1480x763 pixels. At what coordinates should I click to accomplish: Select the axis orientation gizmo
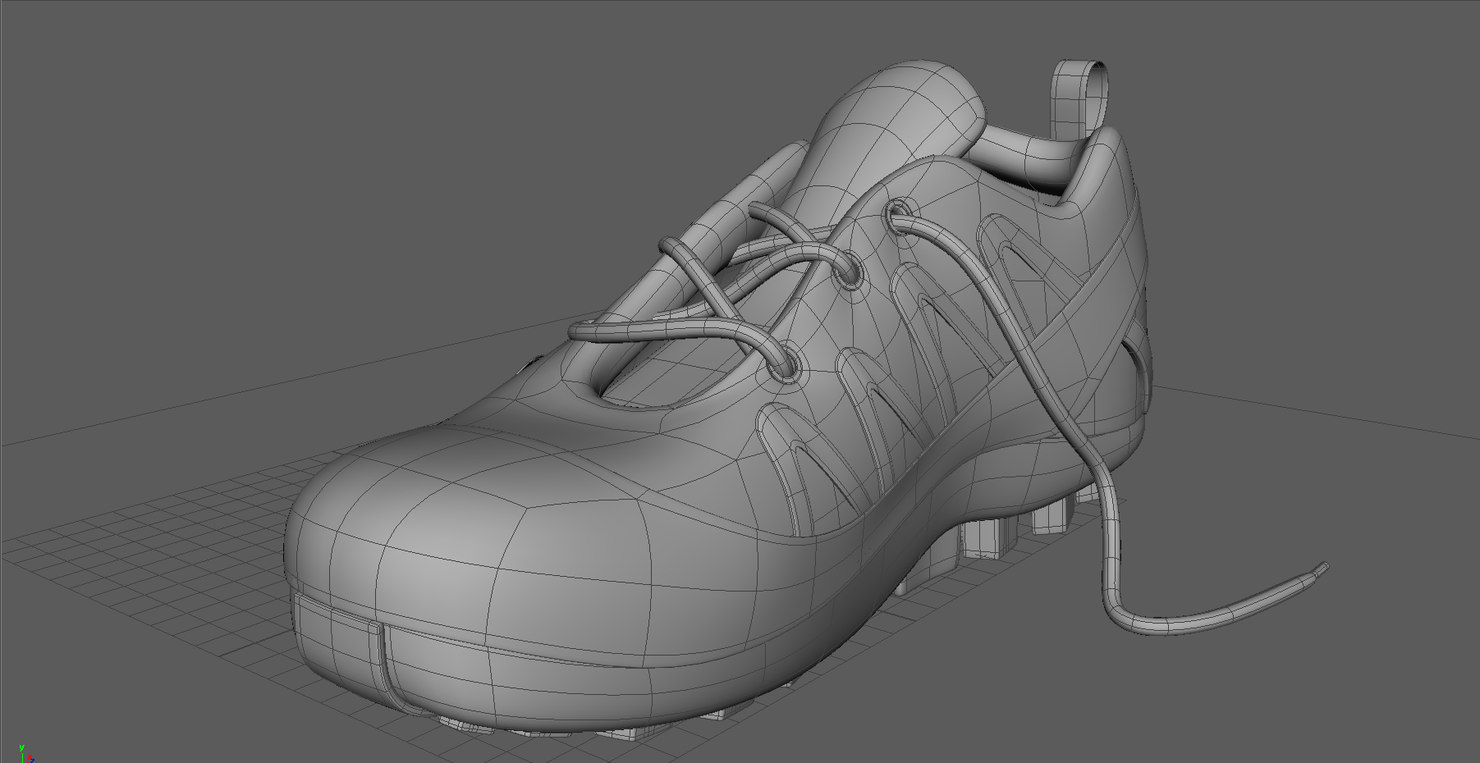[27, 752]
